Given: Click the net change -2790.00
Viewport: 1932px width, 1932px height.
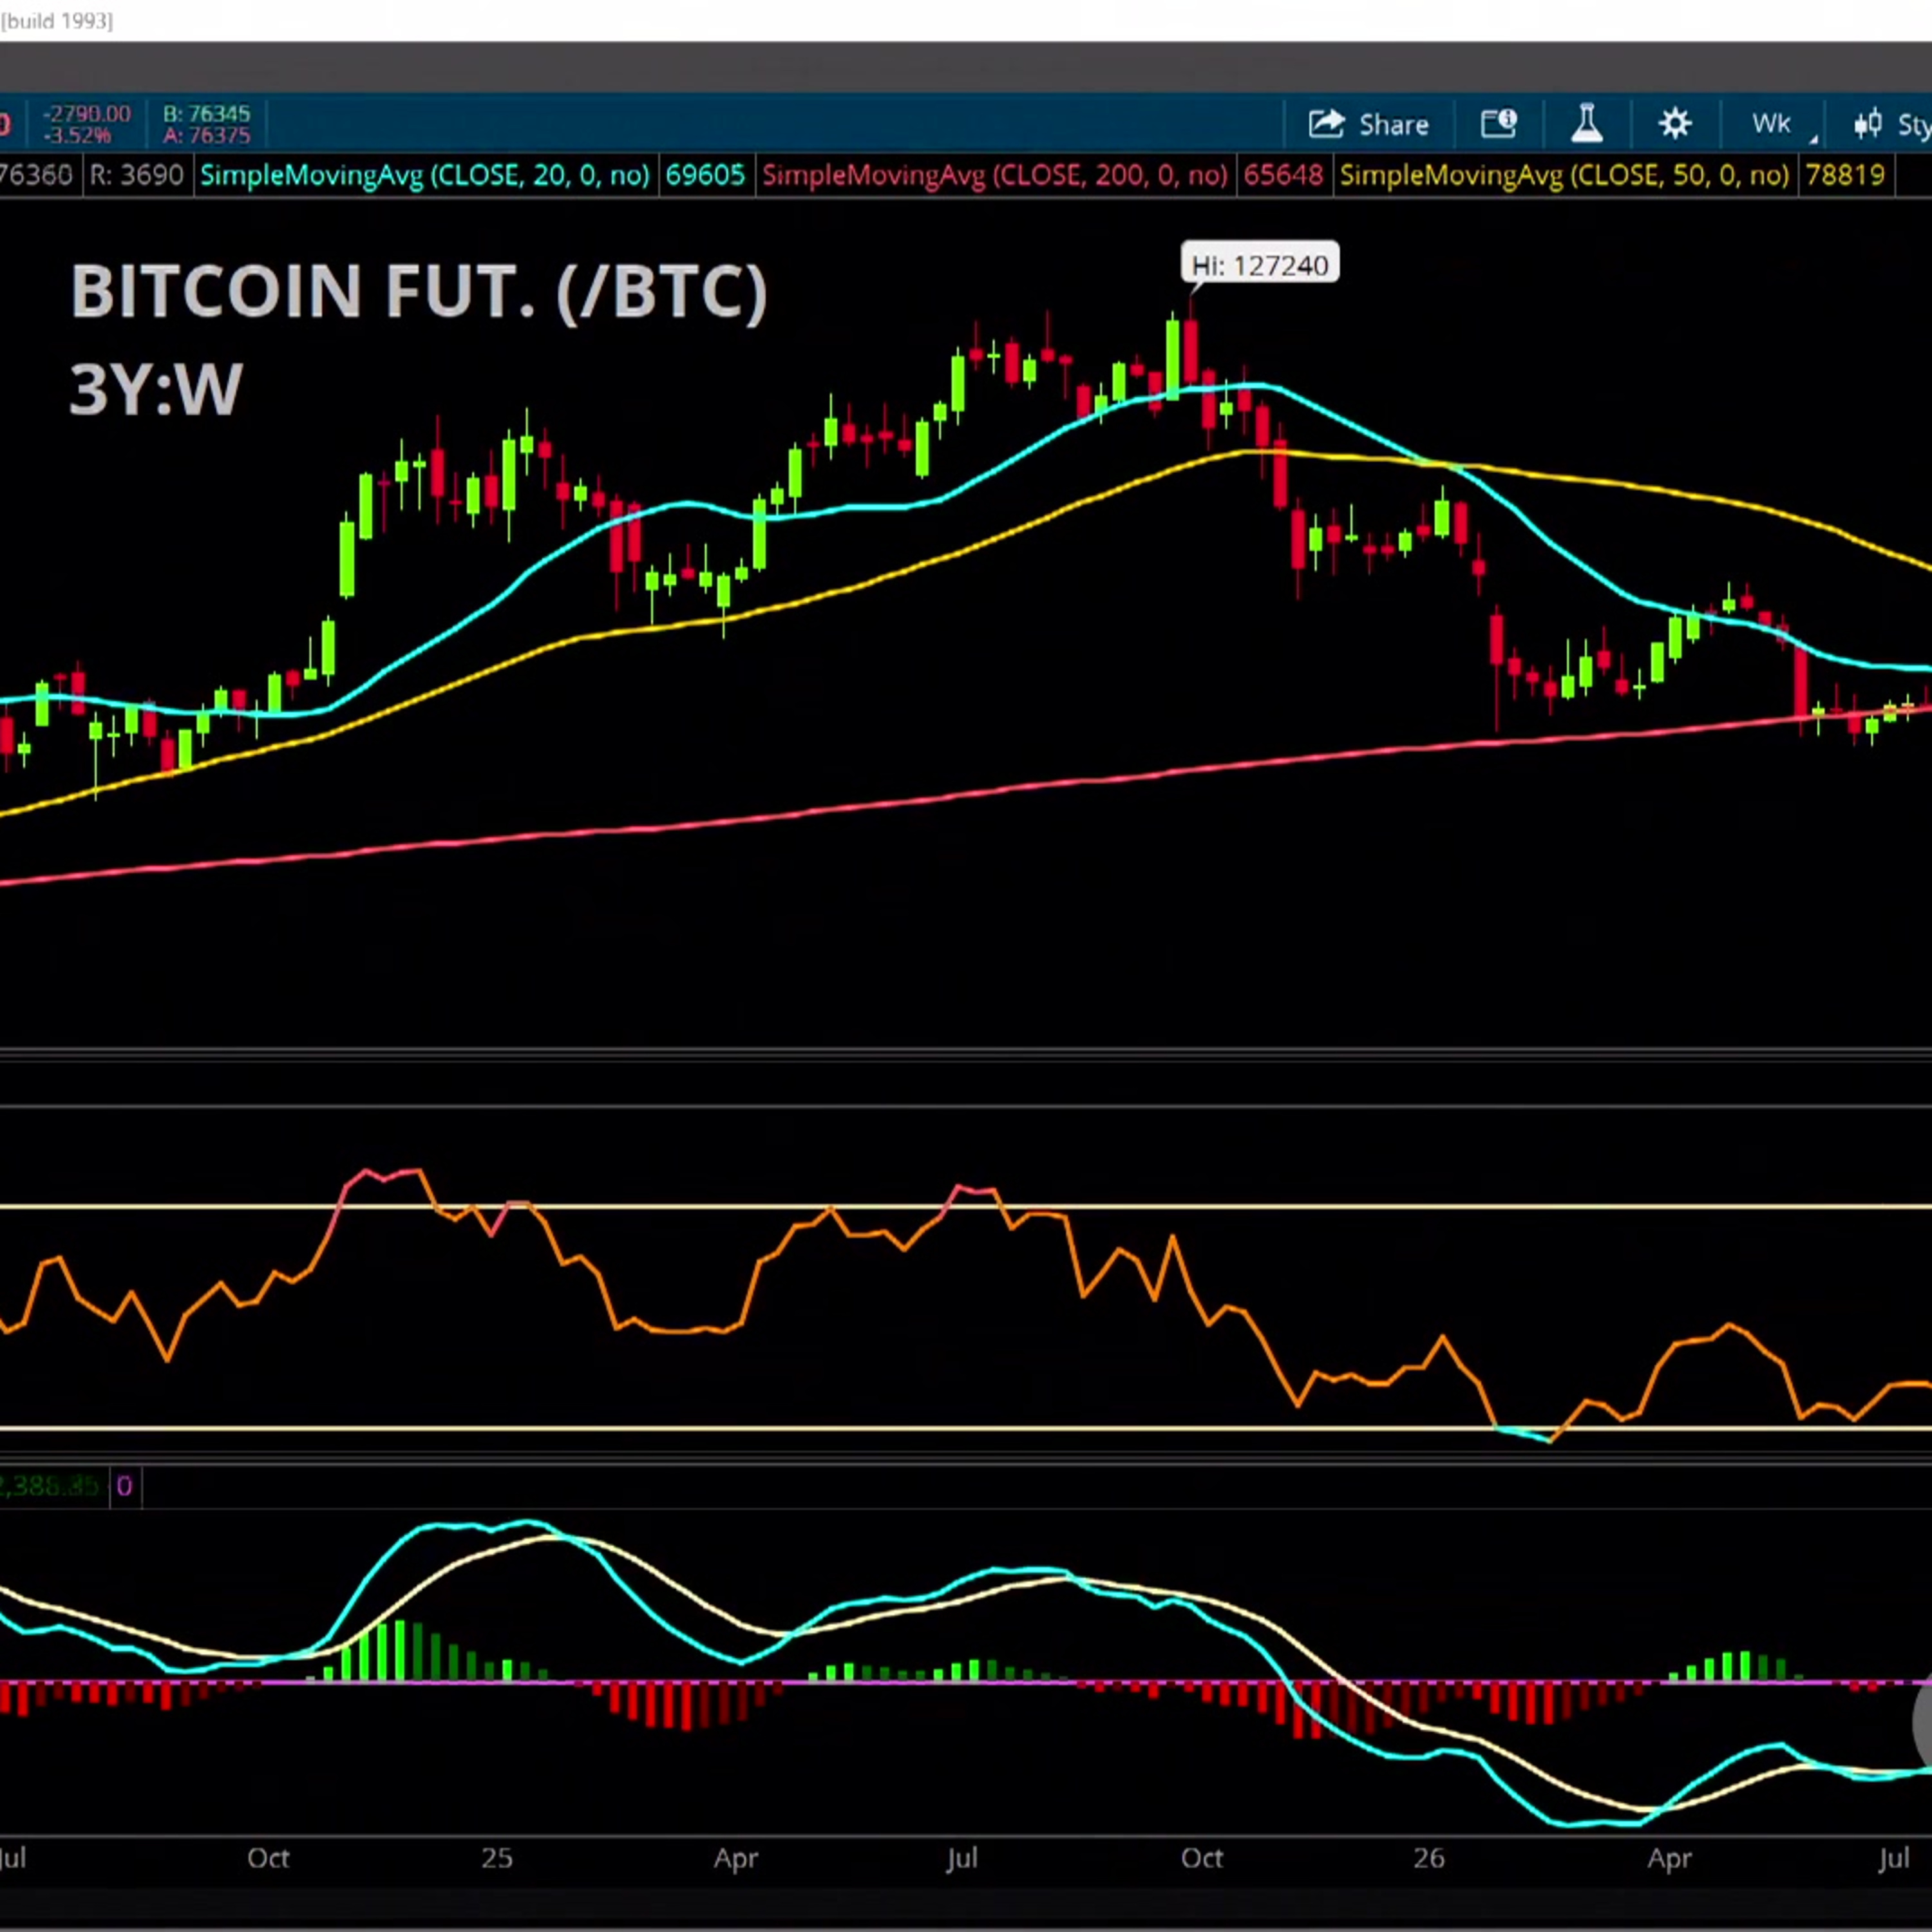Looking at the screenshot, I should 87,114.
